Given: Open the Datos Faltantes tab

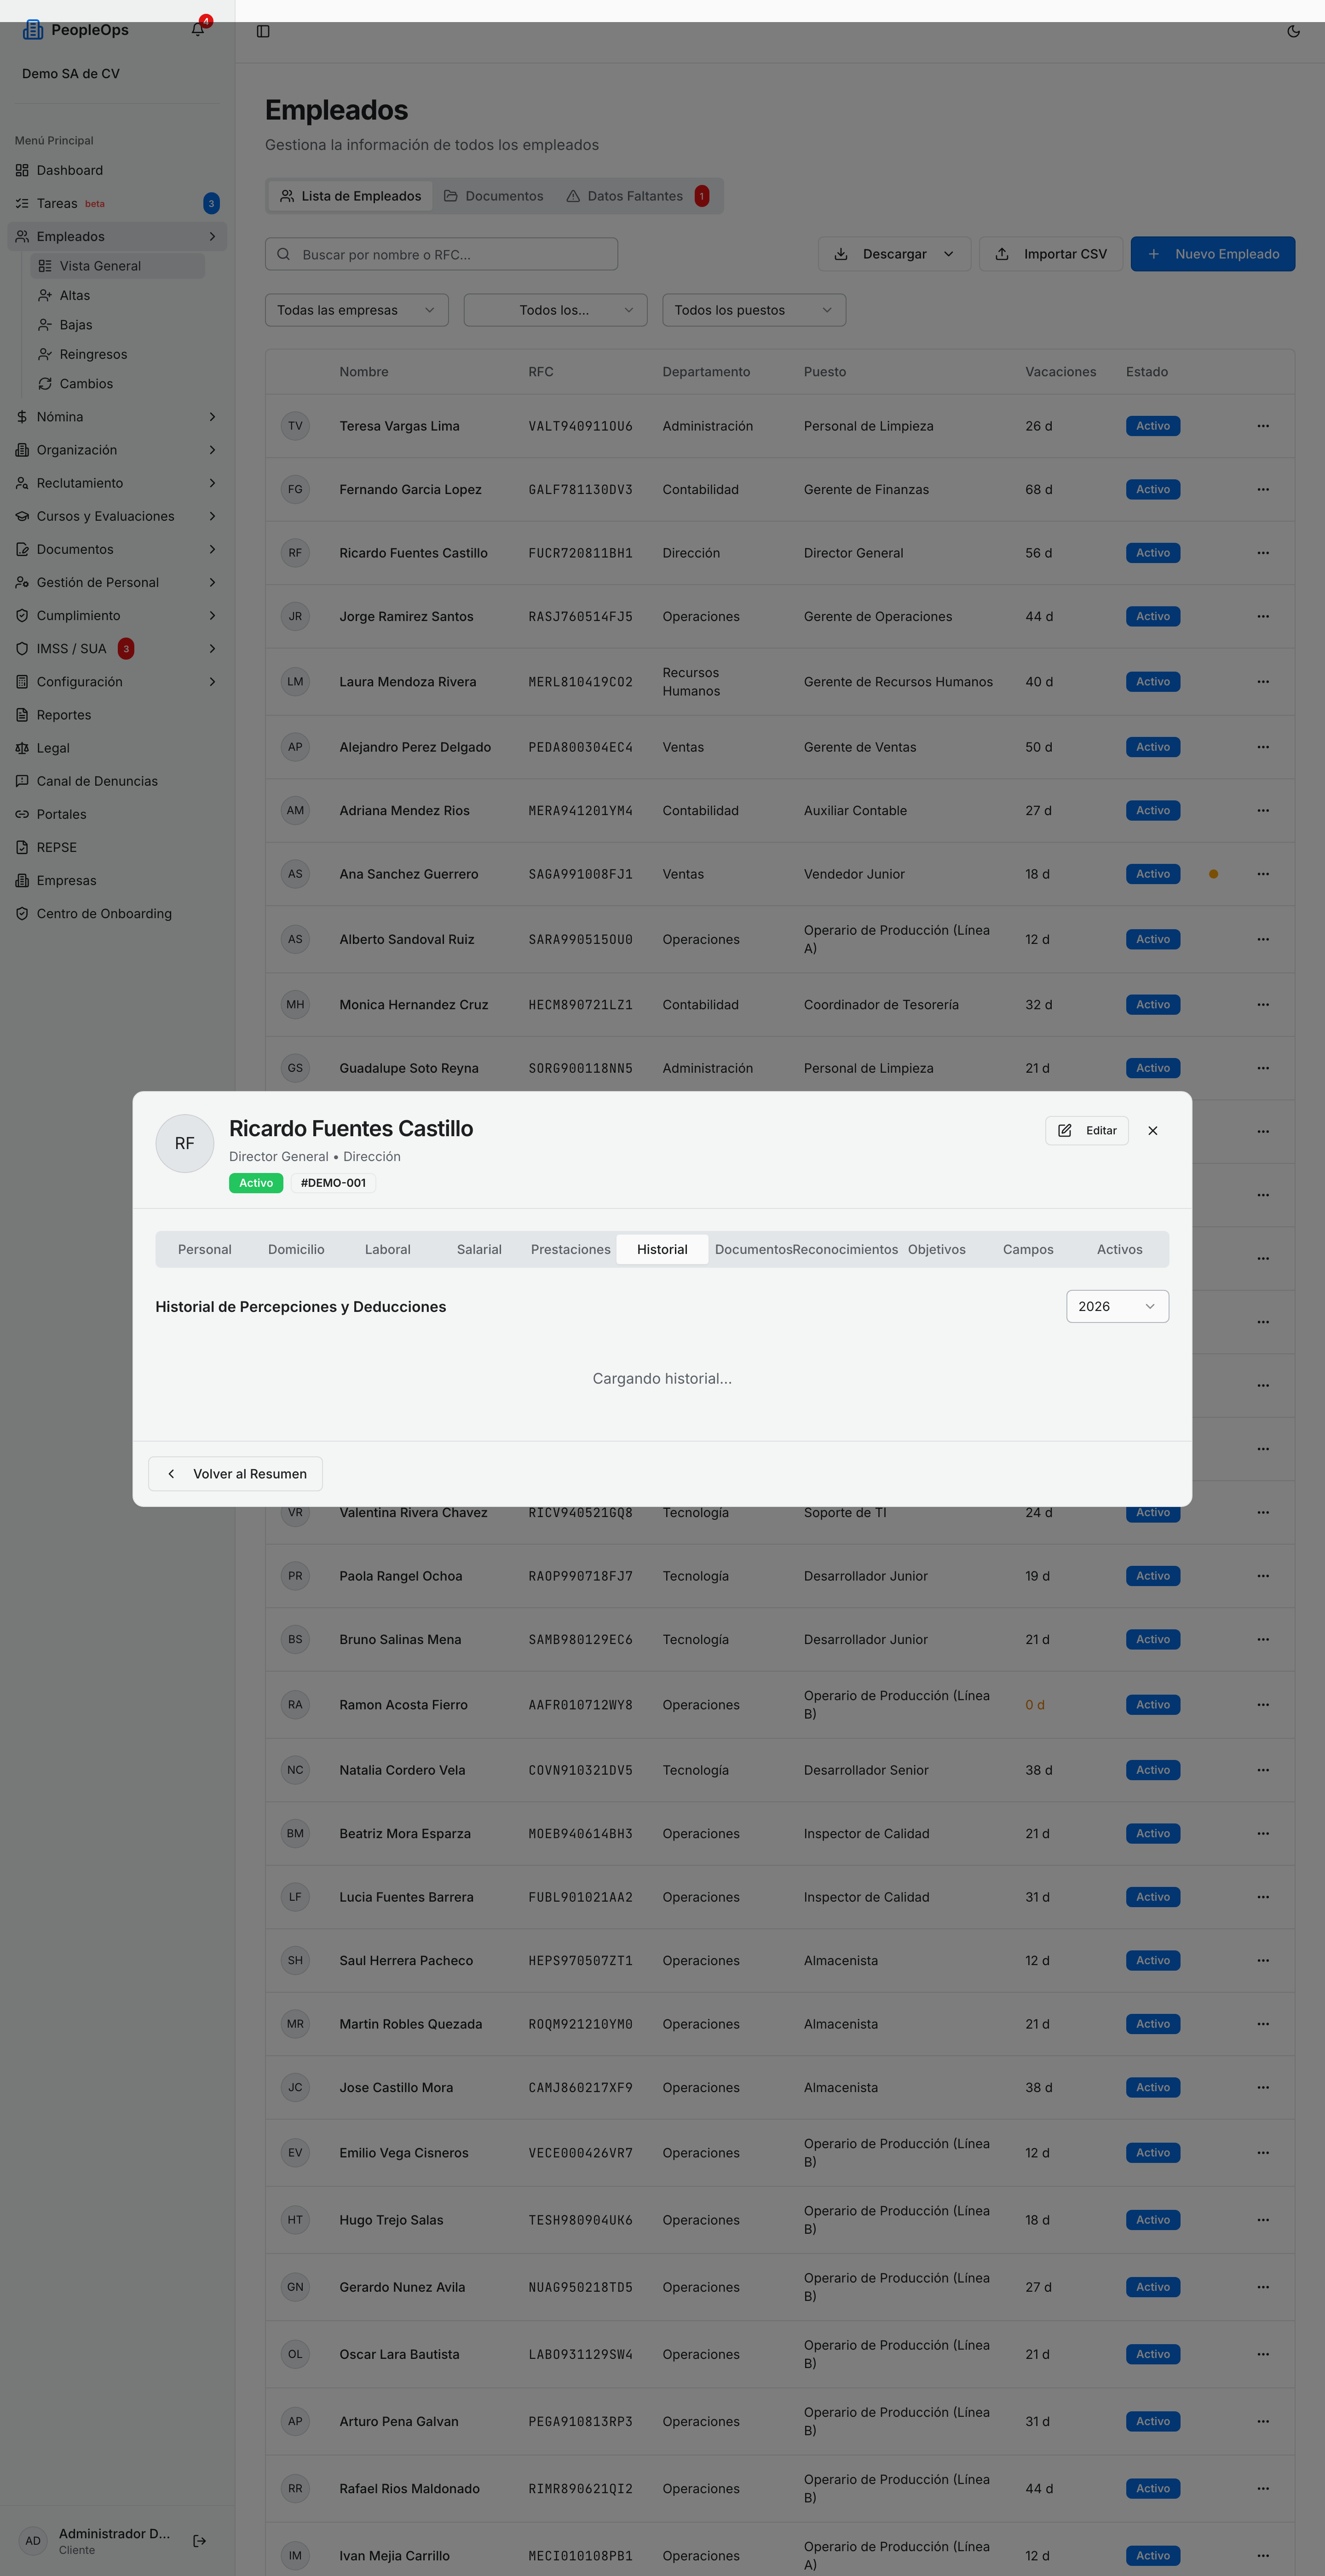Looking at the screenshot, I should 638,196.
